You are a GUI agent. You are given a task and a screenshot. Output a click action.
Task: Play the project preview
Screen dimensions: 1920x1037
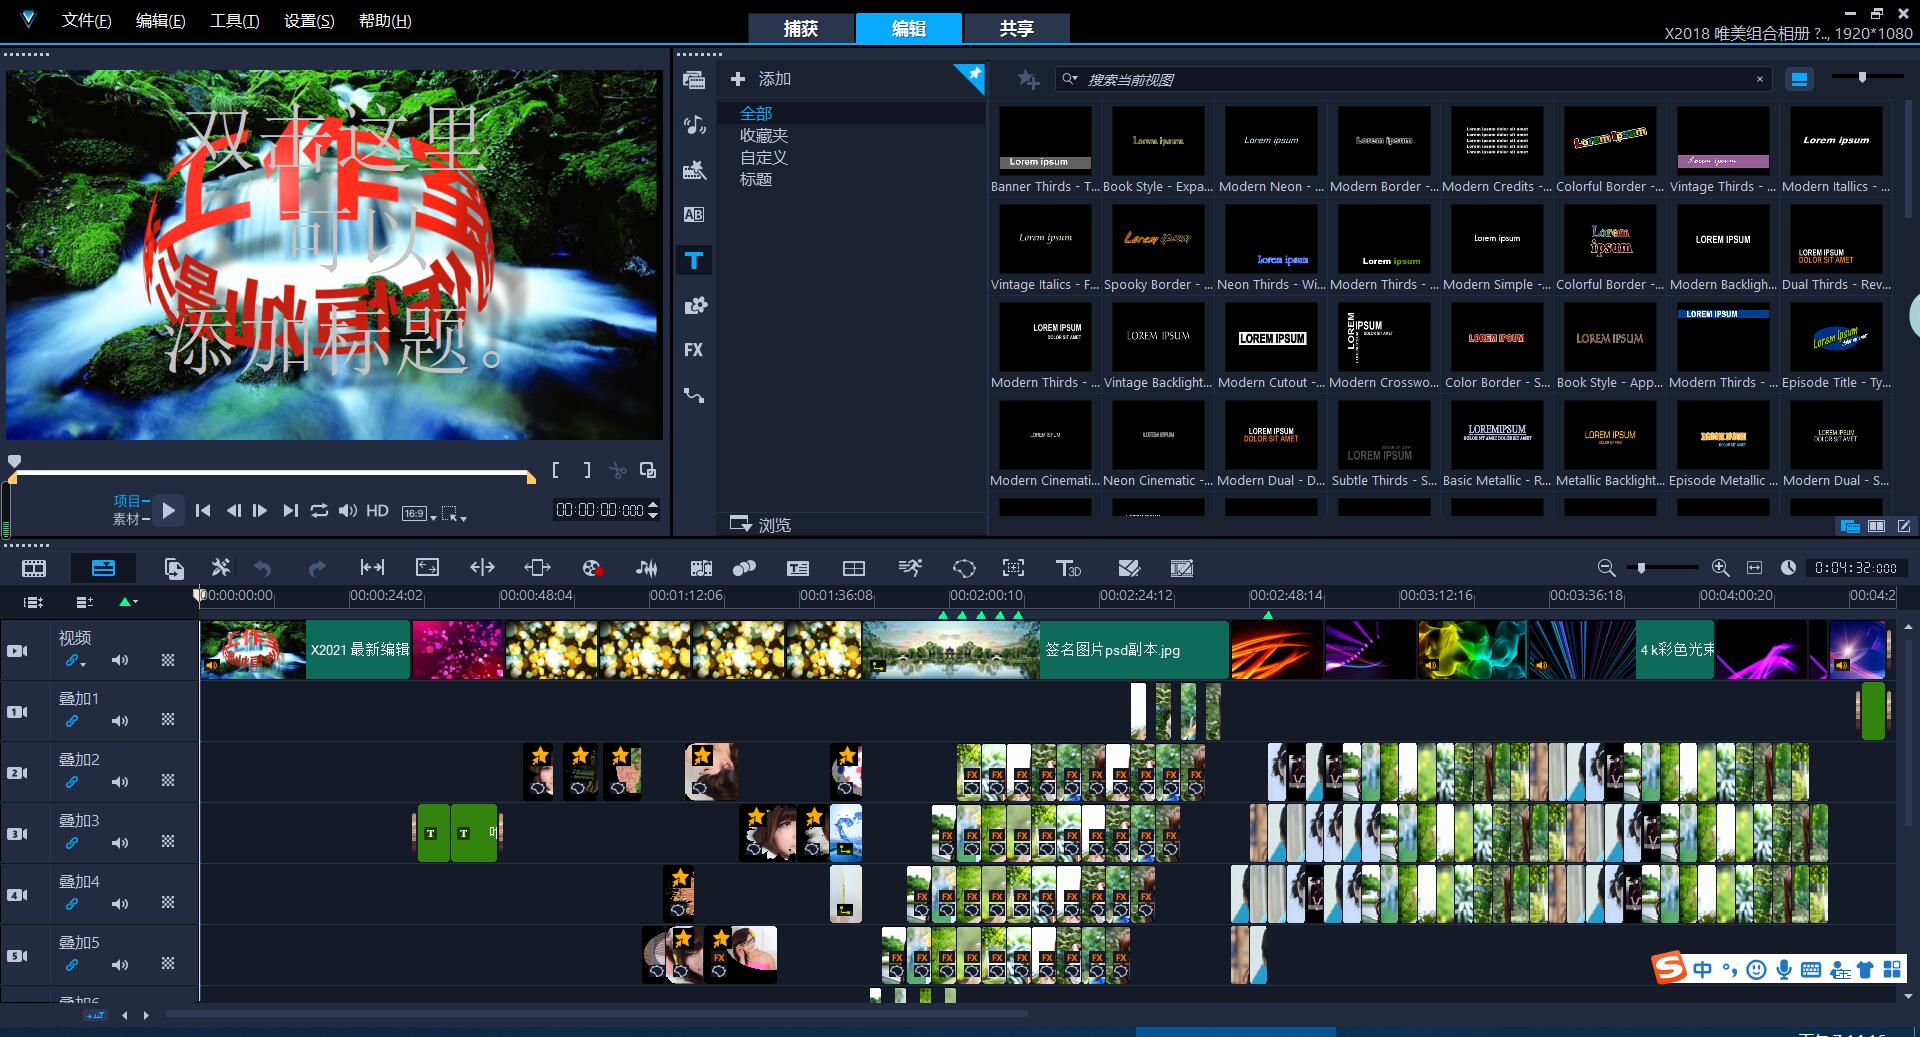(x=169, y=510)
